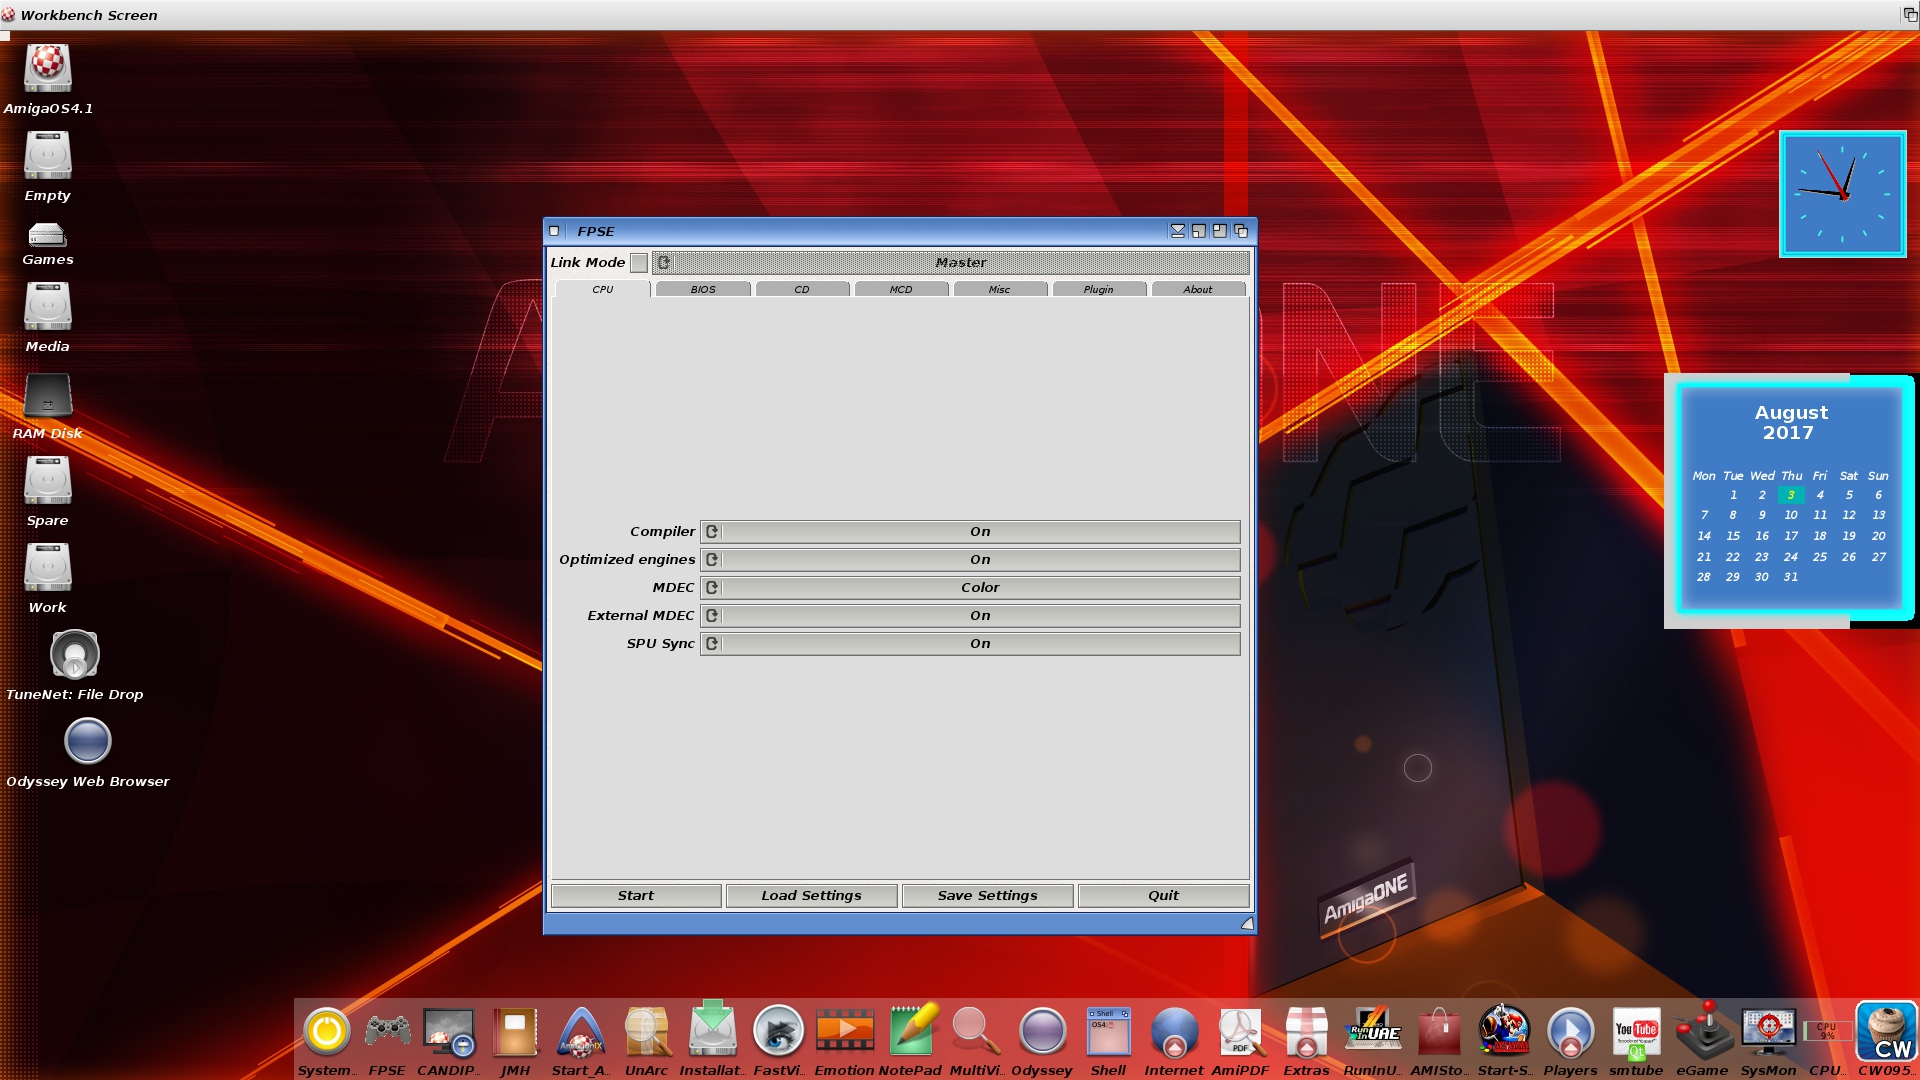Toggle SPU Sync On/Off
The image size is (1920, 1080).
[712, 642]
